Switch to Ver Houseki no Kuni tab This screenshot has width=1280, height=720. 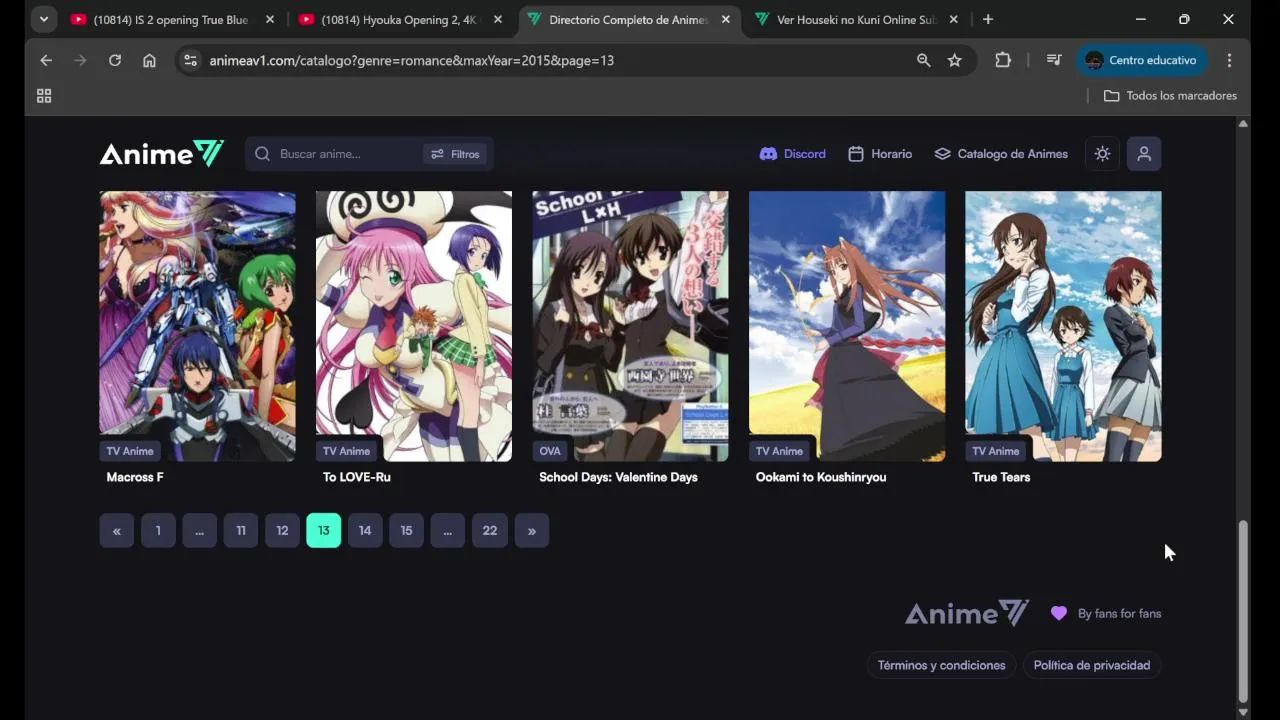(857, 20)
